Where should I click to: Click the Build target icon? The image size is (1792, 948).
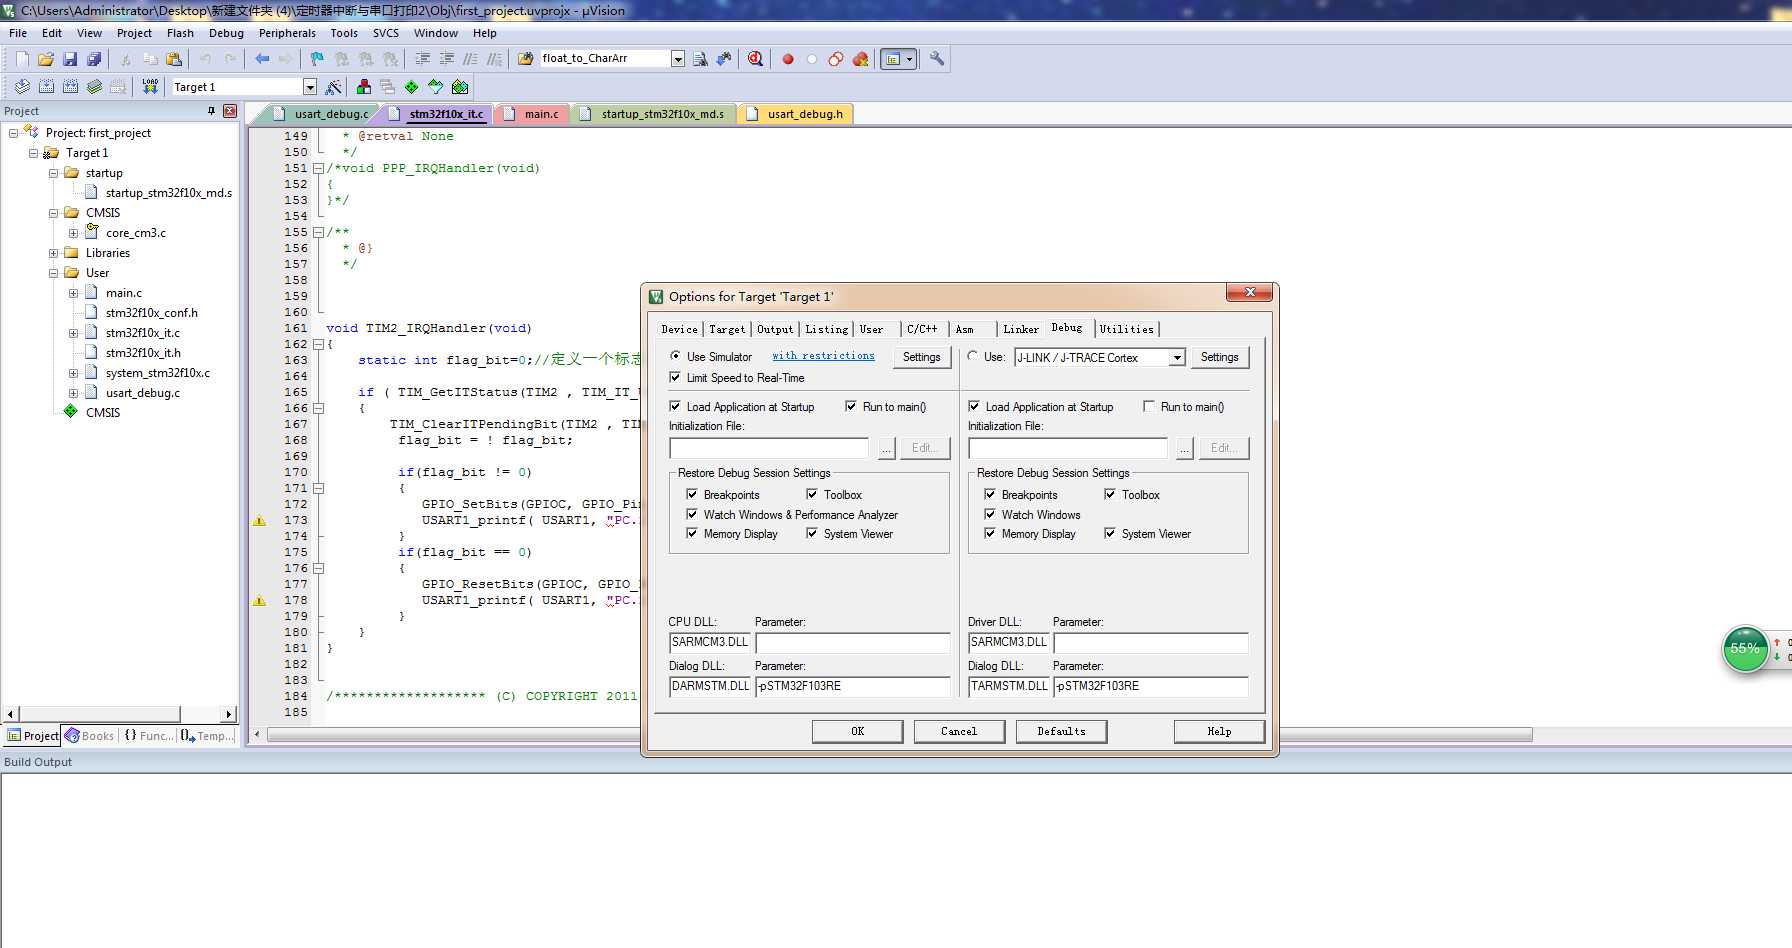click(46, 87)
